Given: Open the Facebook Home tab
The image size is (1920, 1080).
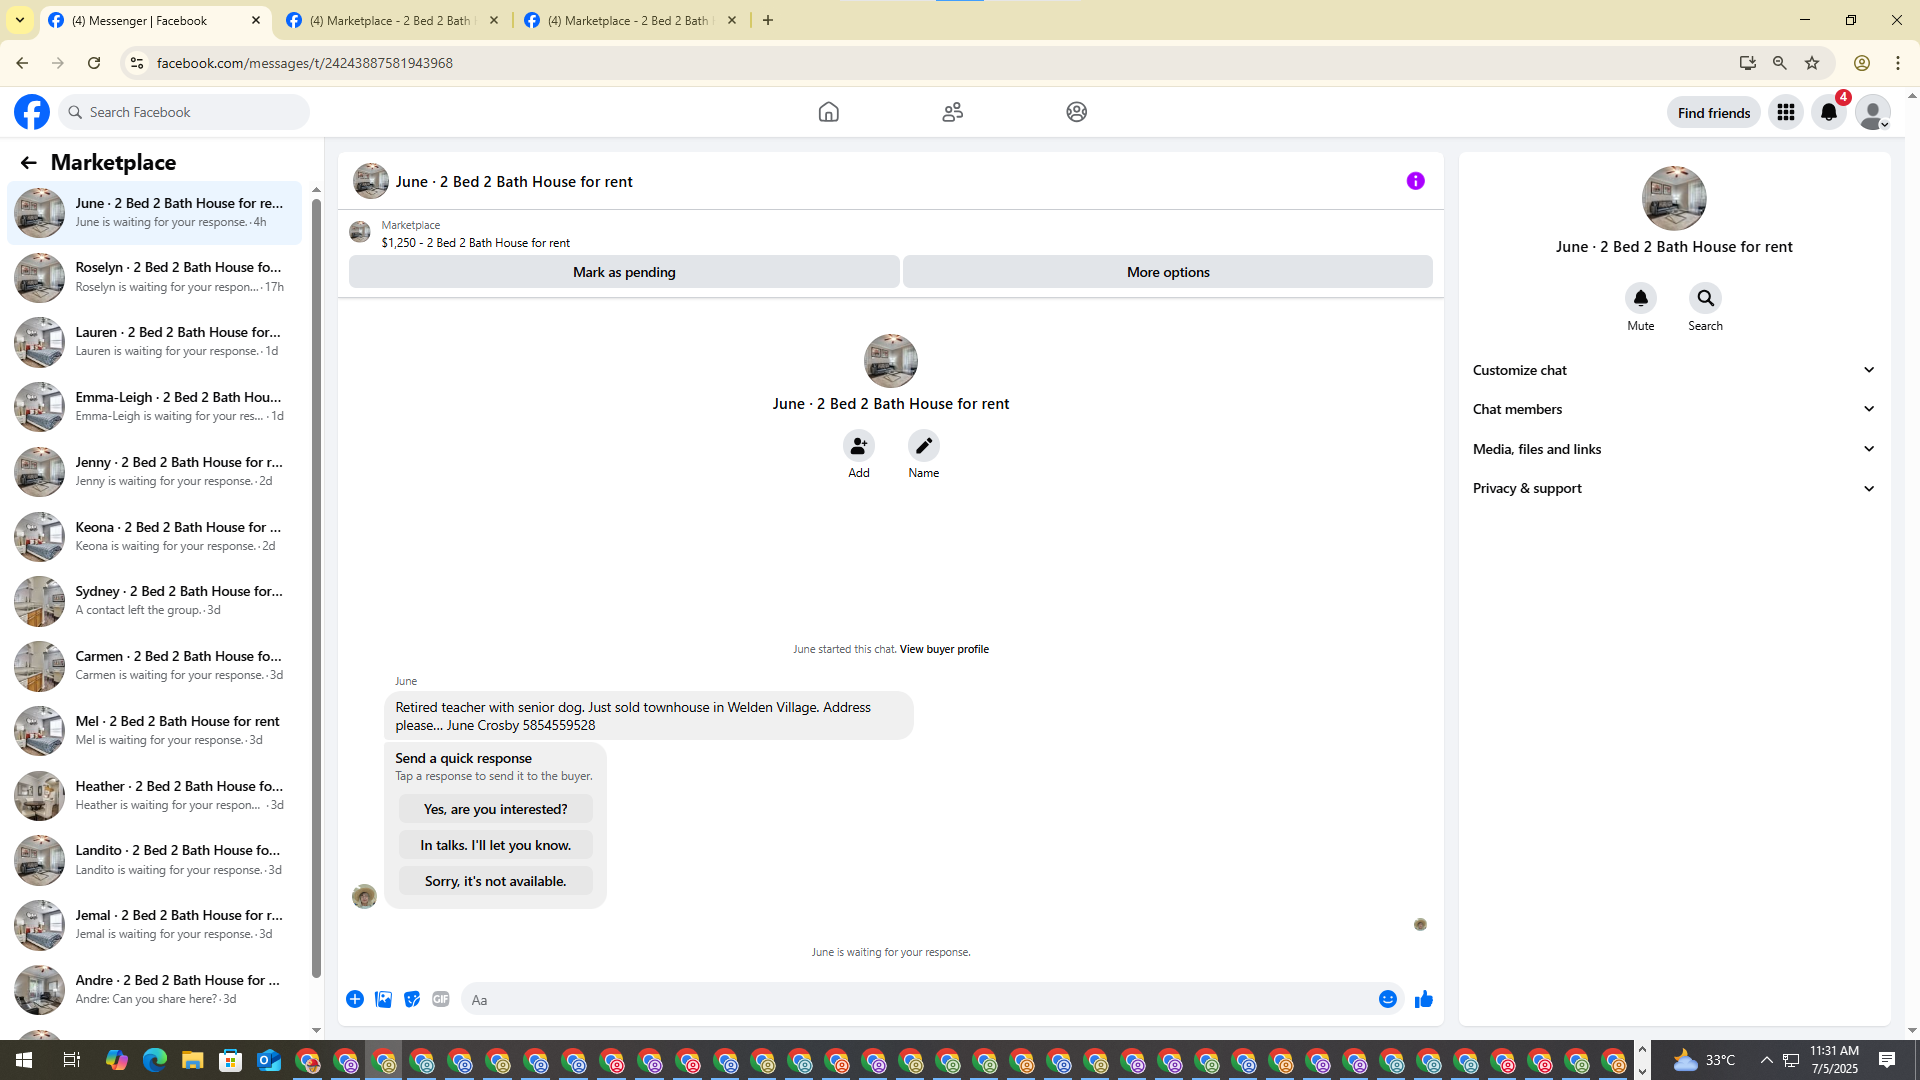Looking at the screenshot, I should (x=828, y=112).
